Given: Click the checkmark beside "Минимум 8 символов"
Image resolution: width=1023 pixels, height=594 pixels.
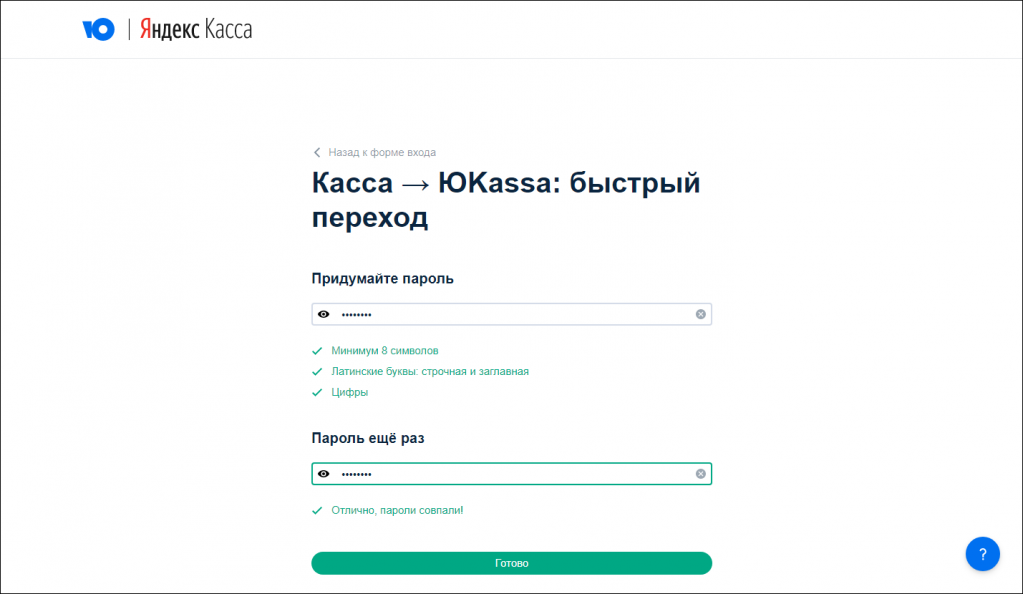Looking at the screenshot, I should click(317, 351).
